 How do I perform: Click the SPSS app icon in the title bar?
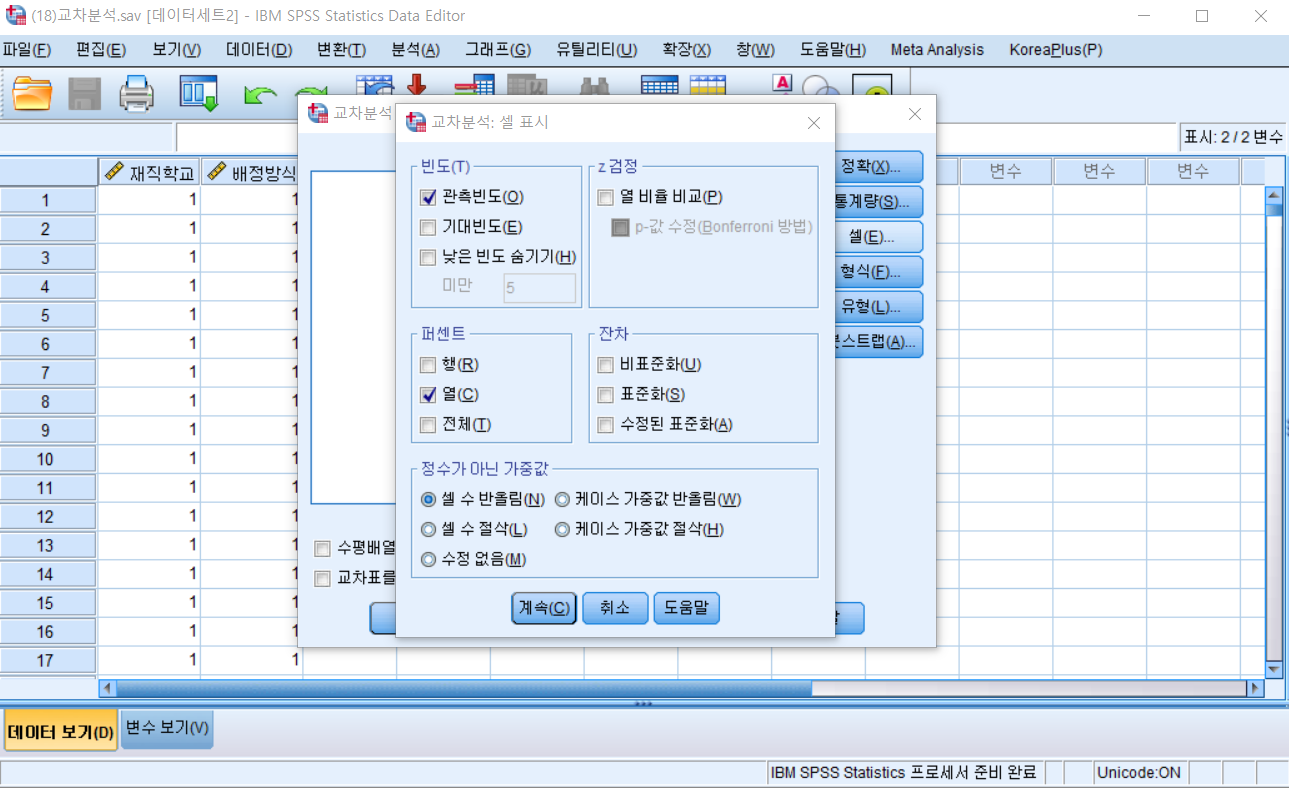[x=16, y=16]
